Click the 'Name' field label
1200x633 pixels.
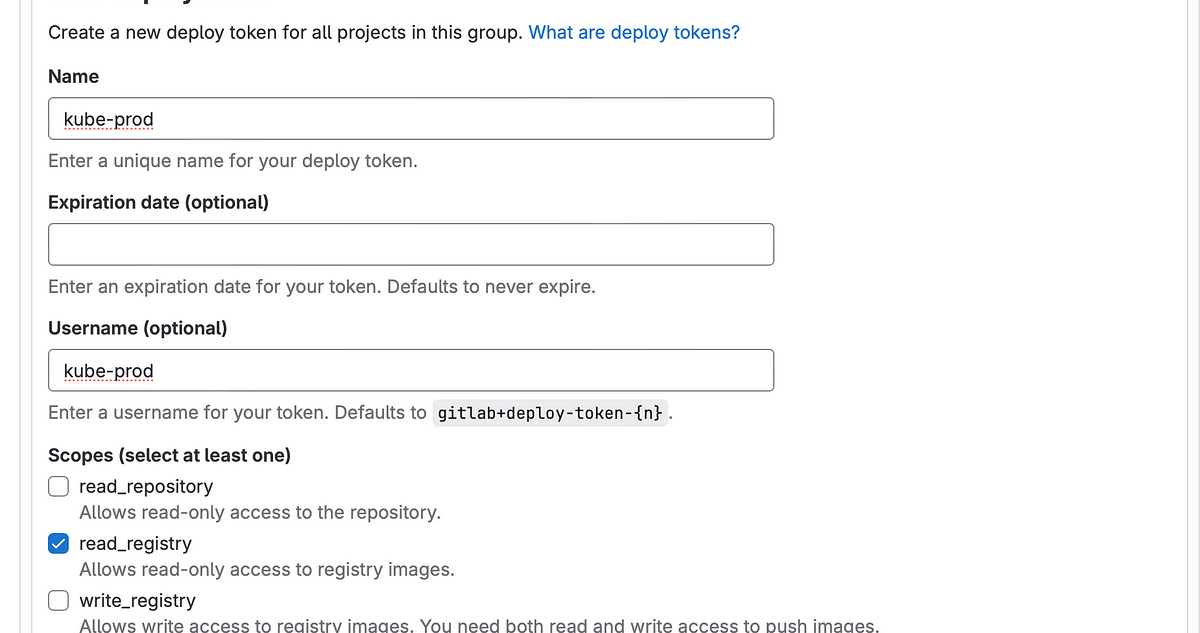coord(73,76)
